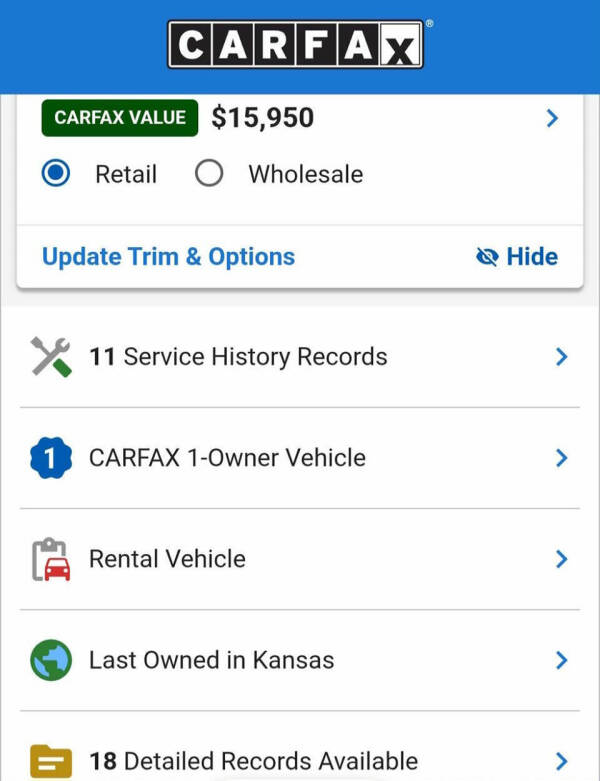Viewport: 600px width, 781px height.
Task: Select the Retail radio button
Action: click(x=56, y=173)
